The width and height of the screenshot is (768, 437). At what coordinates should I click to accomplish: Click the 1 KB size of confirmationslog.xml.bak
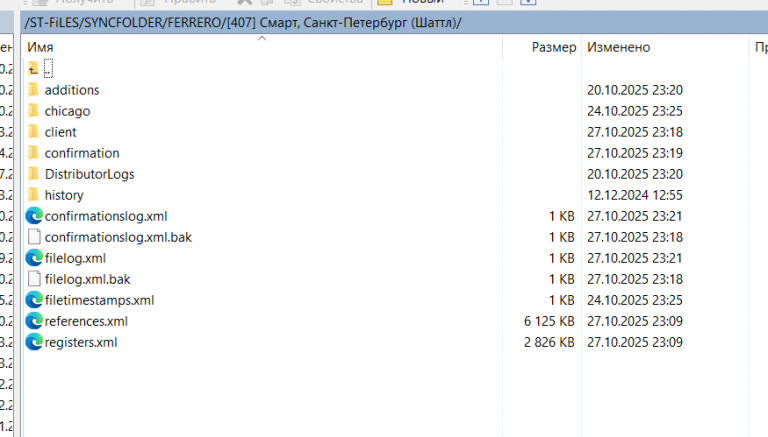(562, 237)
